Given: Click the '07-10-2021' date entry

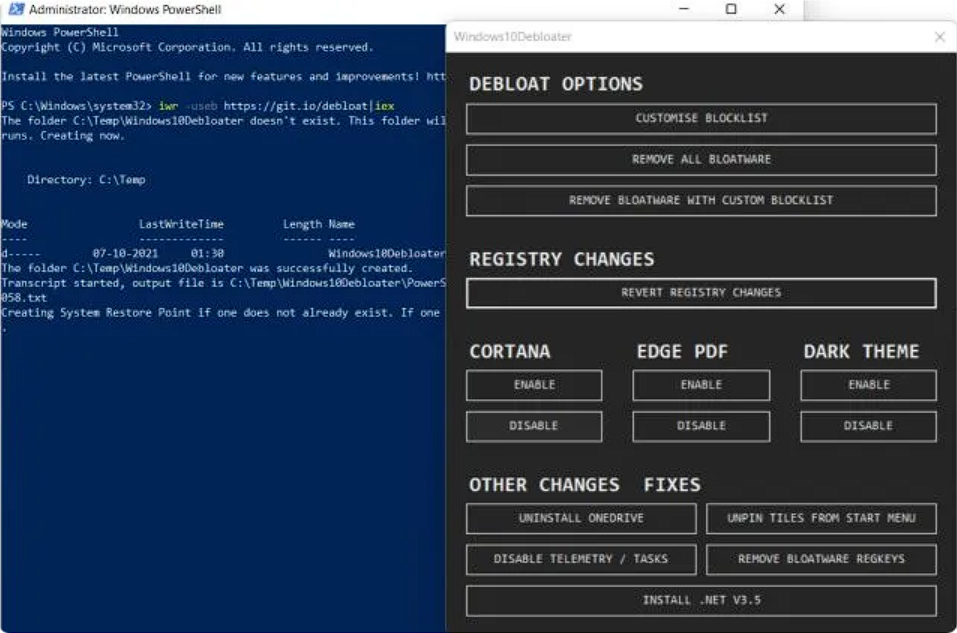Looking at the screenshot, I should tap(125, 253).
